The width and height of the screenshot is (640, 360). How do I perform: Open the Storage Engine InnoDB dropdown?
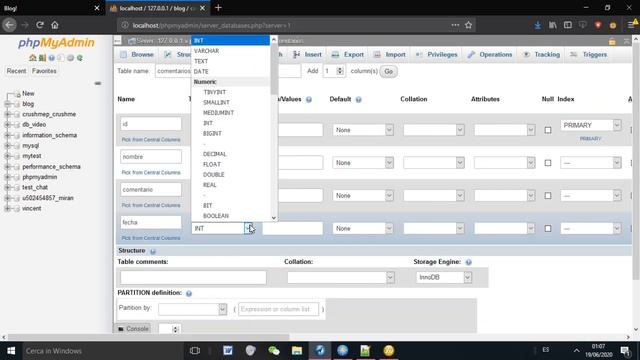point(444,277)
